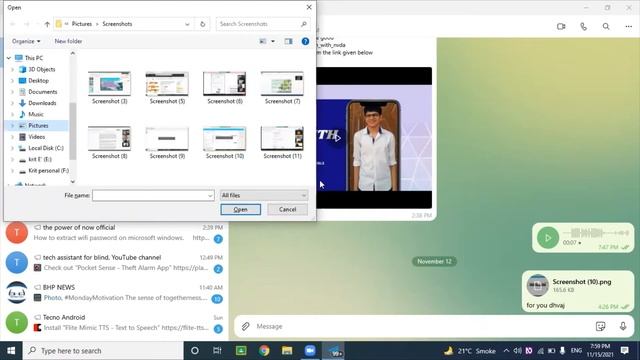Show hidden system tray icons
The height and width of the screenshot is (360, 640).
(506, 351)
